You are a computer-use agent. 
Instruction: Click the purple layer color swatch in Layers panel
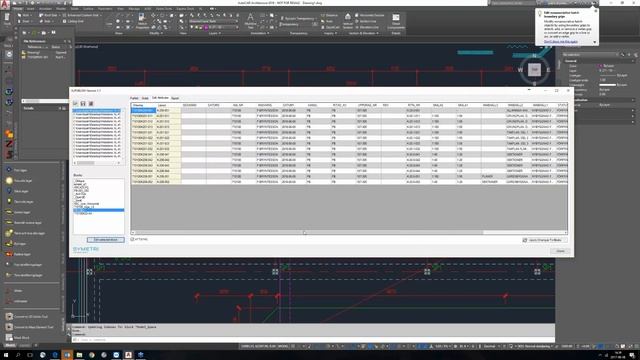[x=206, y=27]
